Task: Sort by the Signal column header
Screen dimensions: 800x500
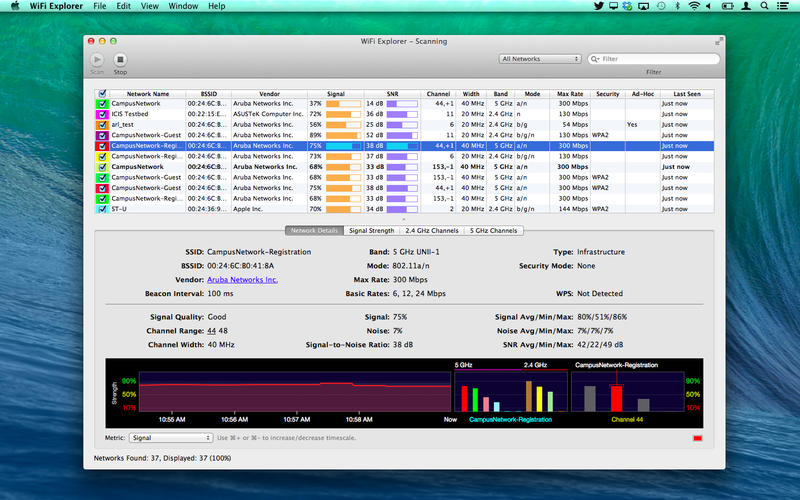Action: (x=336, y=94)
